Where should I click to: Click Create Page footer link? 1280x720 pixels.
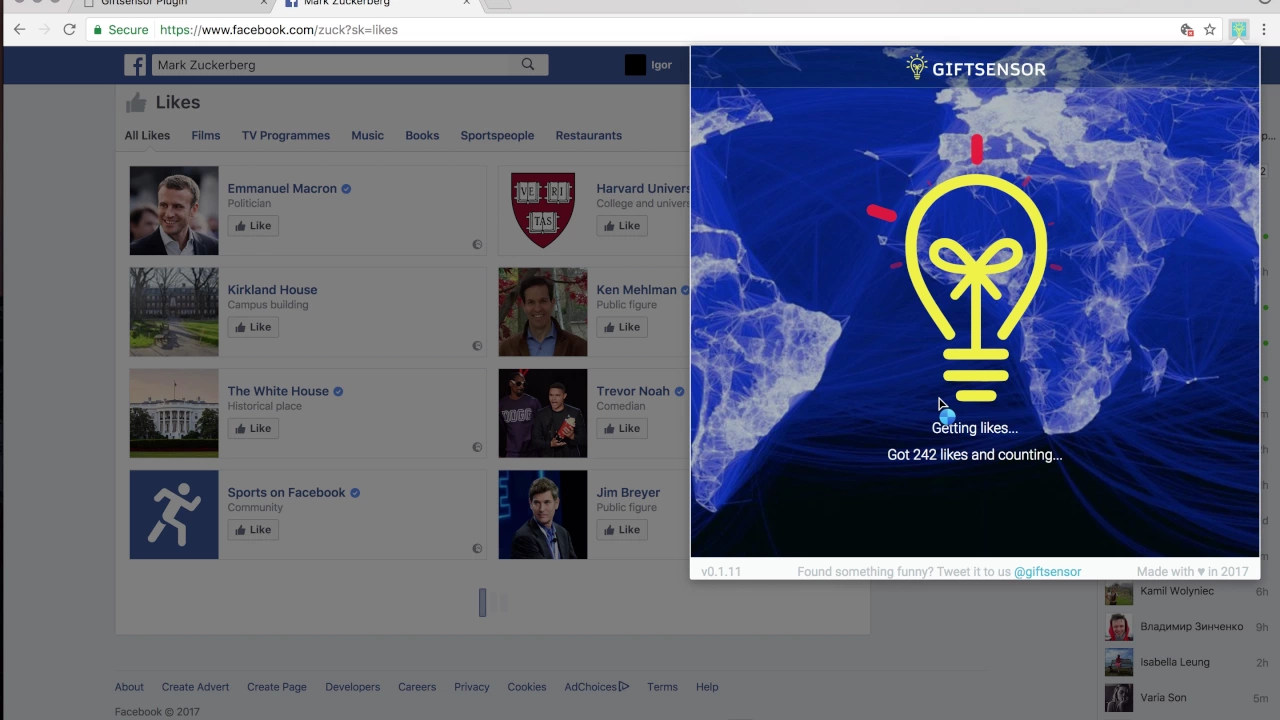click(x=277, y=687)
